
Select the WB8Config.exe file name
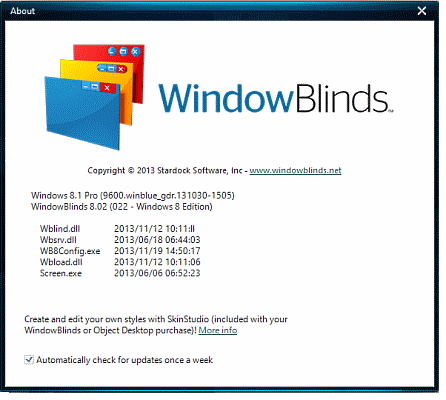pos(70,251)
